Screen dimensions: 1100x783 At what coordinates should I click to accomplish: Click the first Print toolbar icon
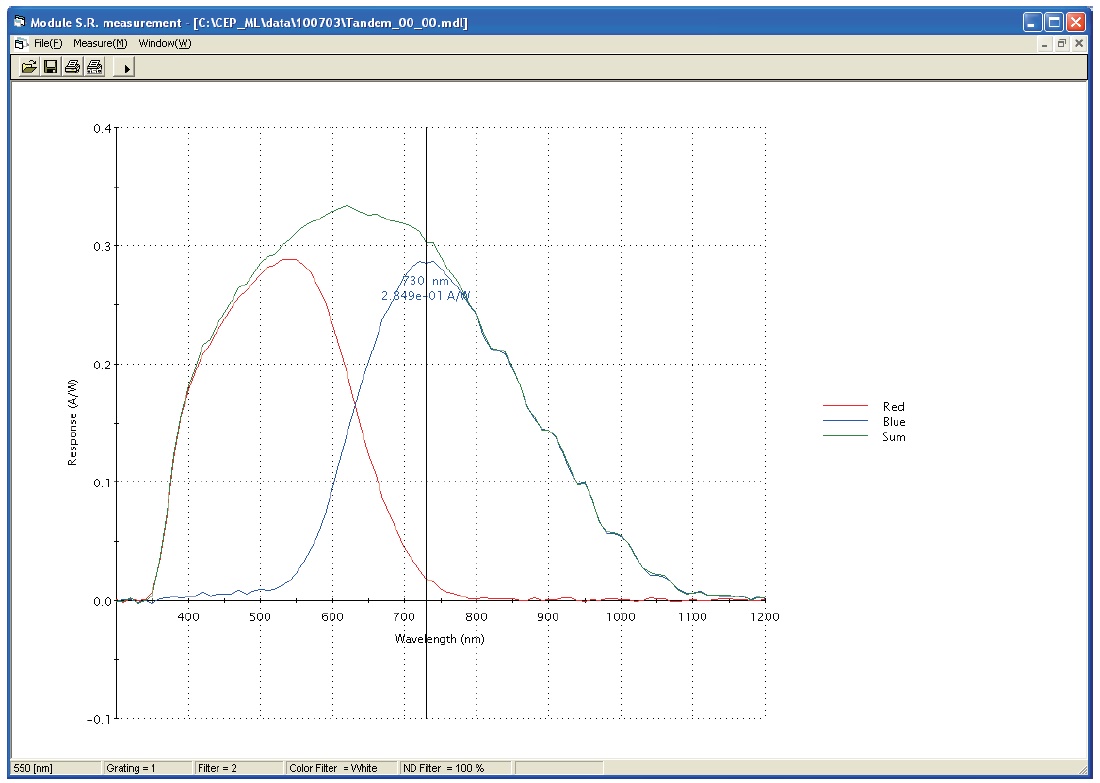[x=72, y=67]
